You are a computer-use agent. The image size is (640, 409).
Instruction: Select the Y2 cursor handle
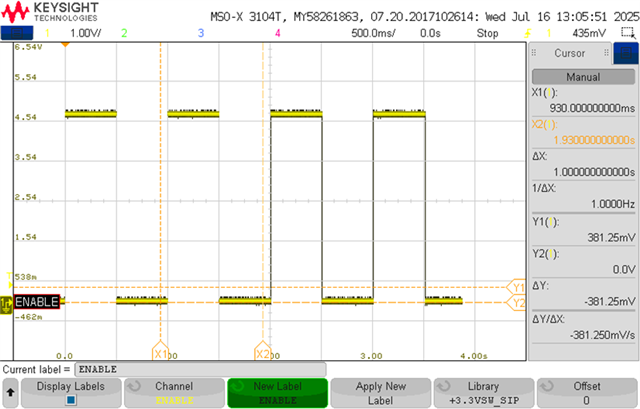(516, 303)
